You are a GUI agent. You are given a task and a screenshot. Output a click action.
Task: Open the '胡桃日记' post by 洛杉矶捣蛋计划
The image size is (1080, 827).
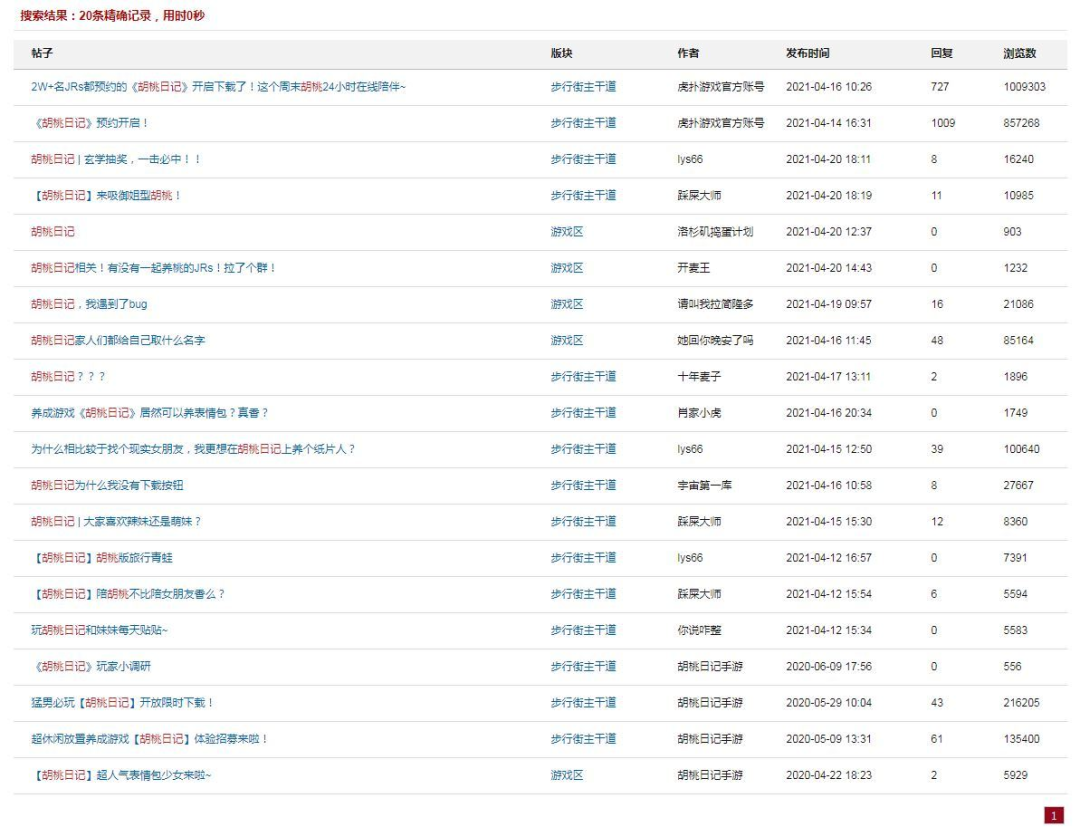click(x=52, y=232)
